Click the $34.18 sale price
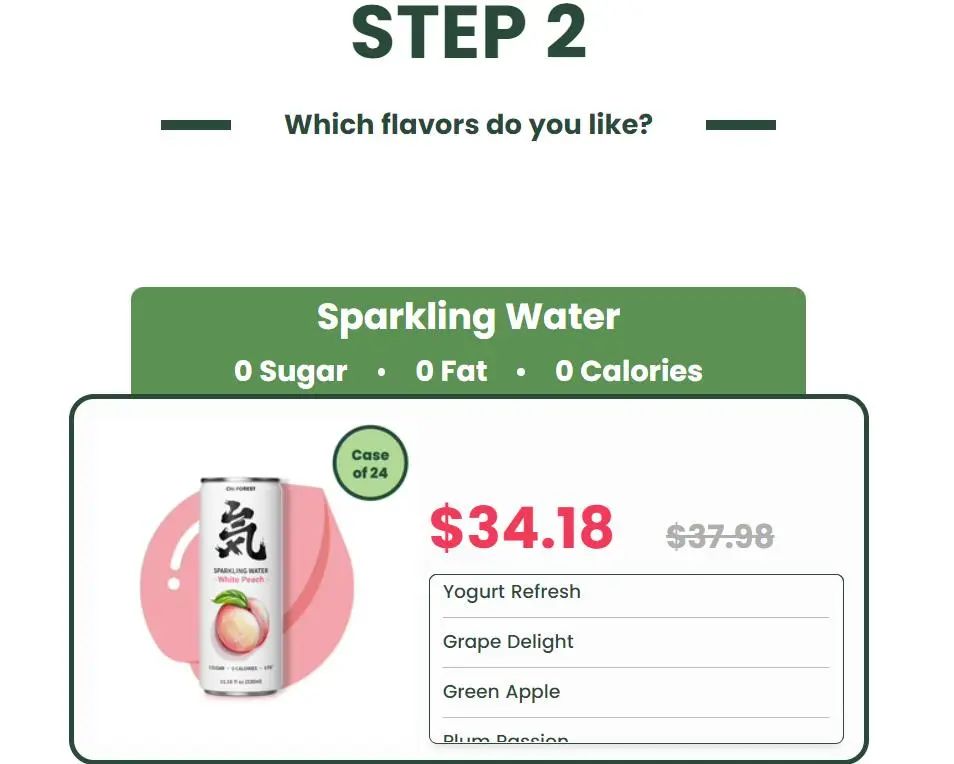Screen dimensions: 954x764 (x=521, y=527)
